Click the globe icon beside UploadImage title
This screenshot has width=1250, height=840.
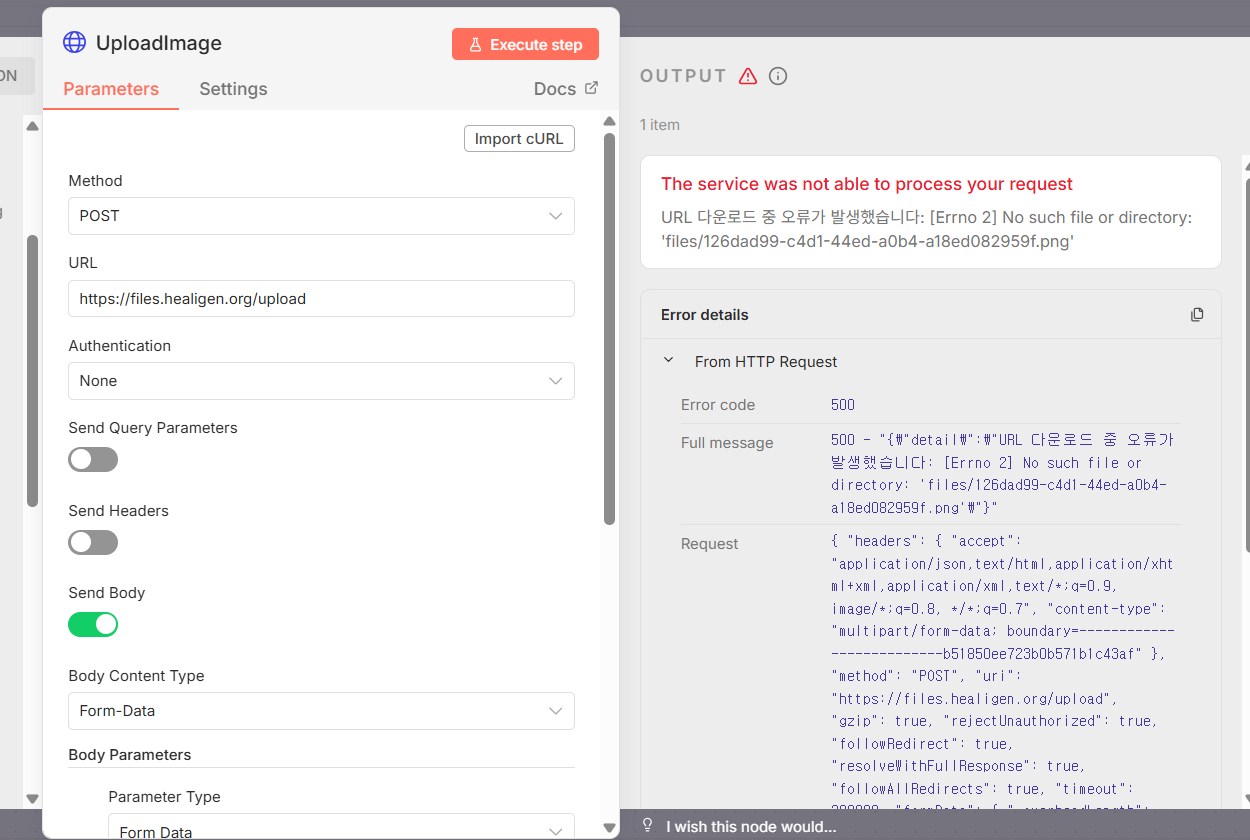pyautogui.click(x=74, y=42)
